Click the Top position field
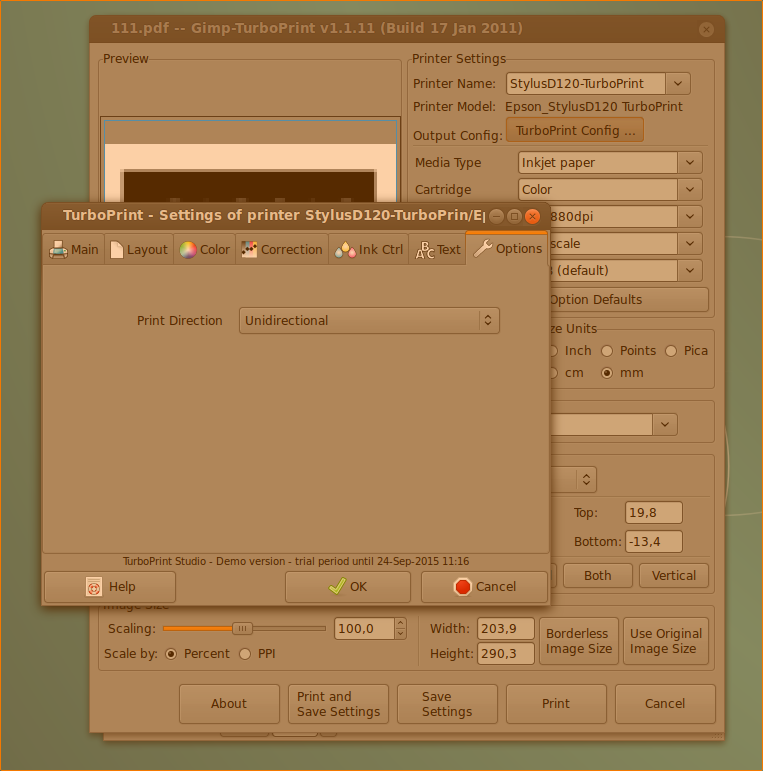 [654, 513]
